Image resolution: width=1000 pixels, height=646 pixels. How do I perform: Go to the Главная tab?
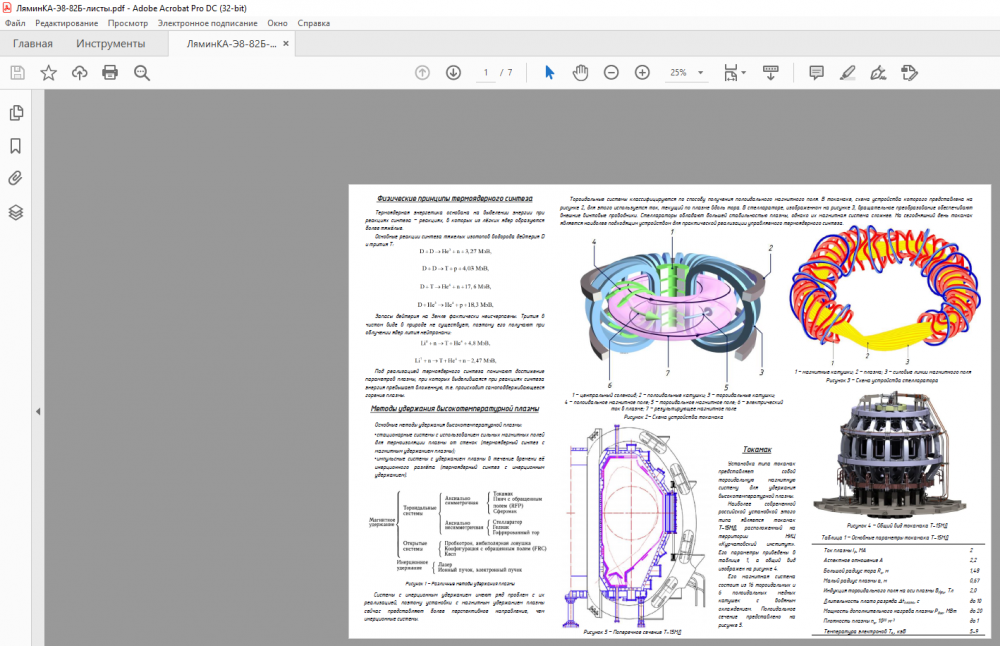[x=32, y=44]
